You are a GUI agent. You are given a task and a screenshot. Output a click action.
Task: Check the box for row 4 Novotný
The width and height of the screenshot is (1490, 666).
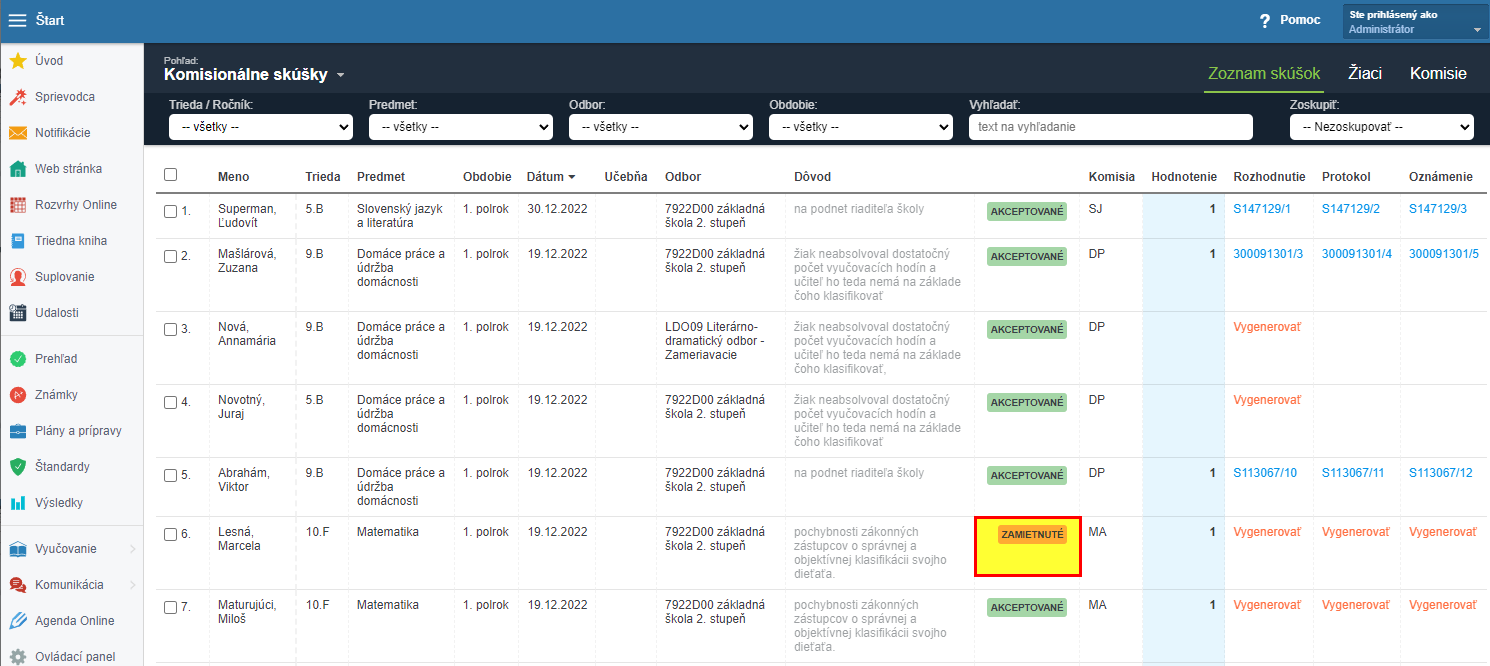coord(170,402)
